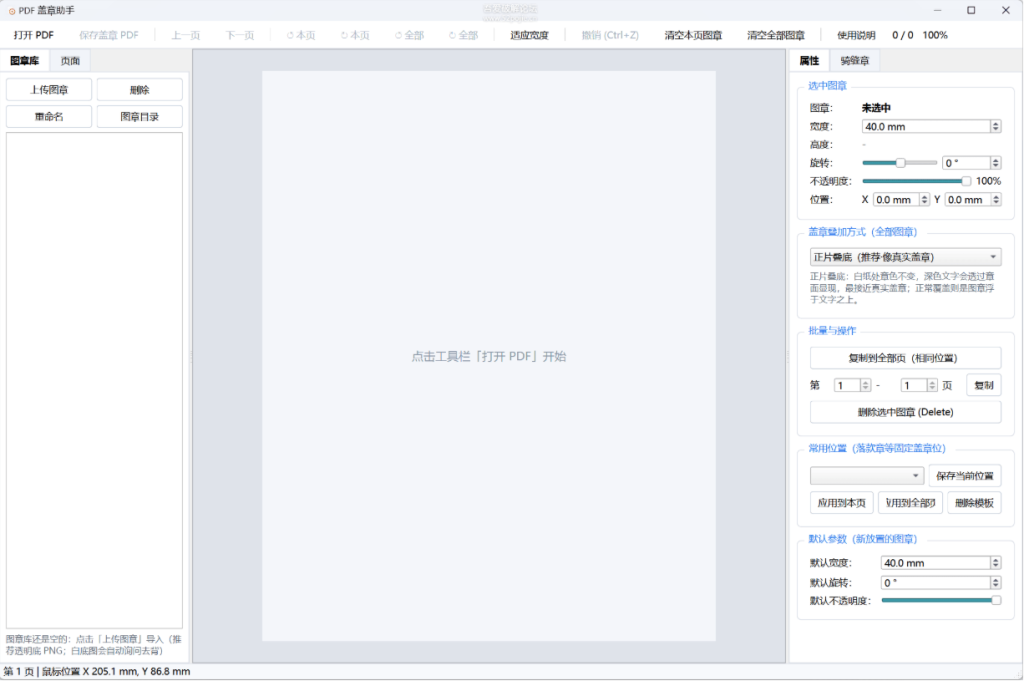
Task: Select the 属性 tab
Action: pos(809,61)
